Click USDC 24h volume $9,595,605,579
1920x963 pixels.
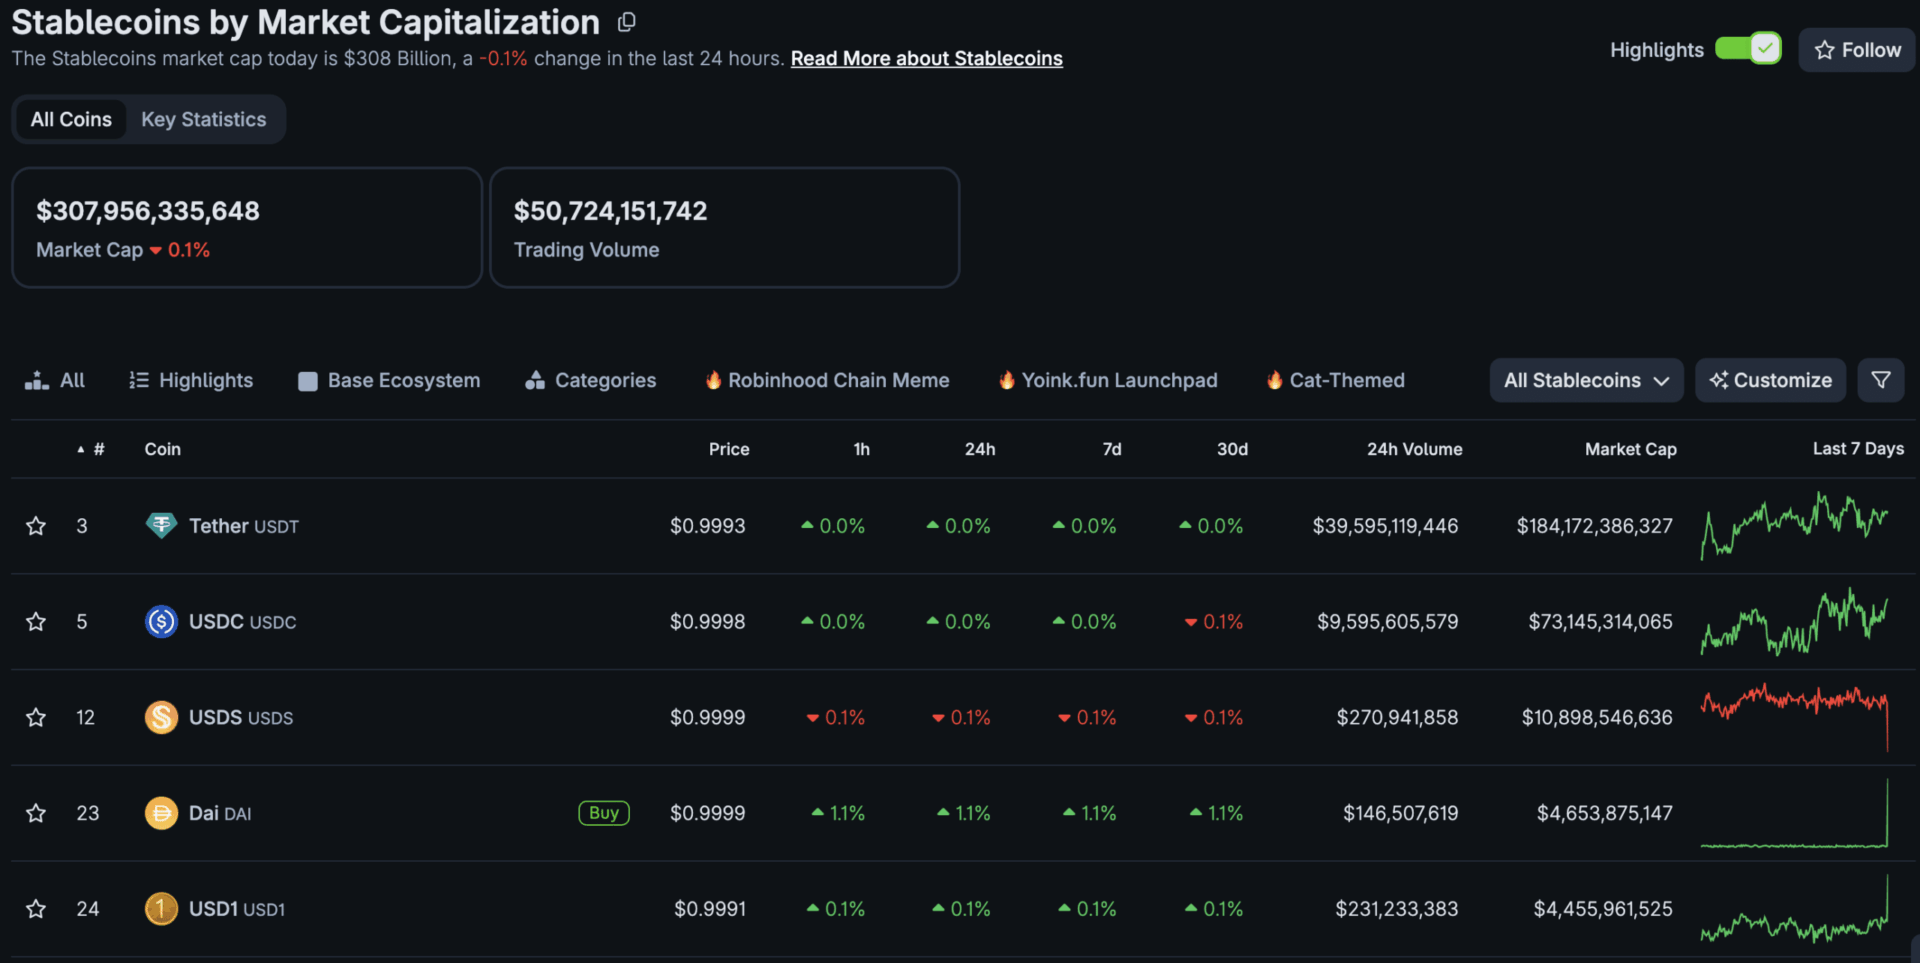click(1387, 622)
